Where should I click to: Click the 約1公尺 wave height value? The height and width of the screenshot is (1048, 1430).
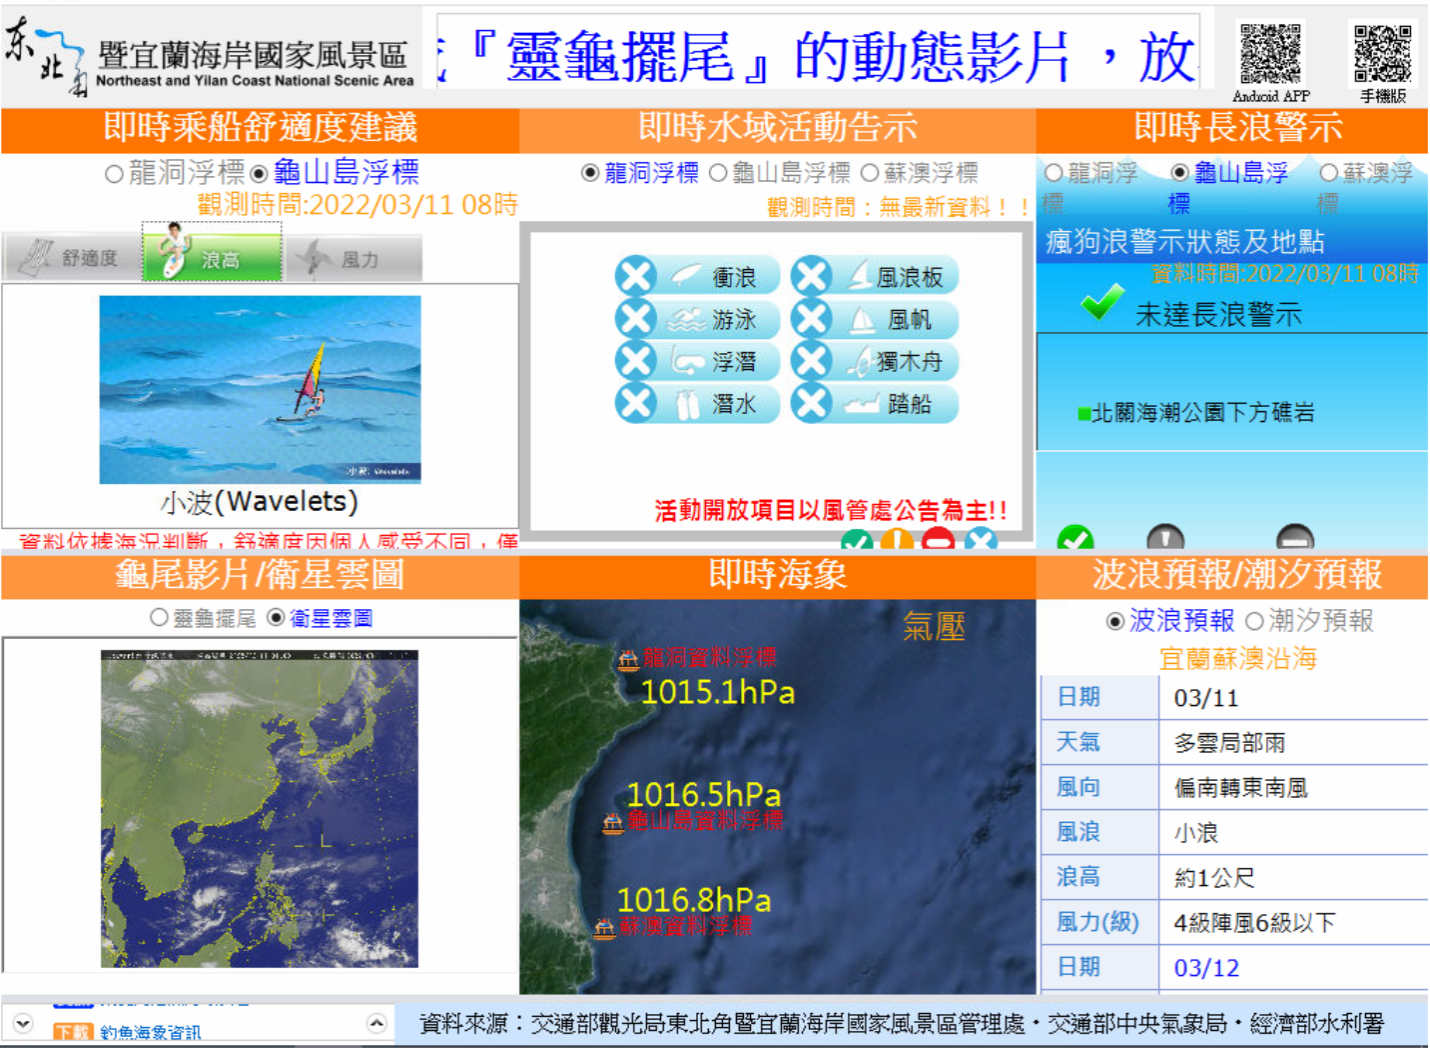(1214, 878)
